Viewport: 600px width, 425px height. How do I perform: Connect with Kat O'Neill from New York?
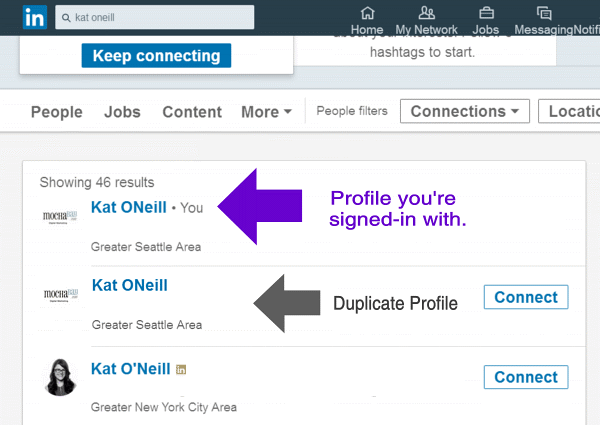pos(525,377)
